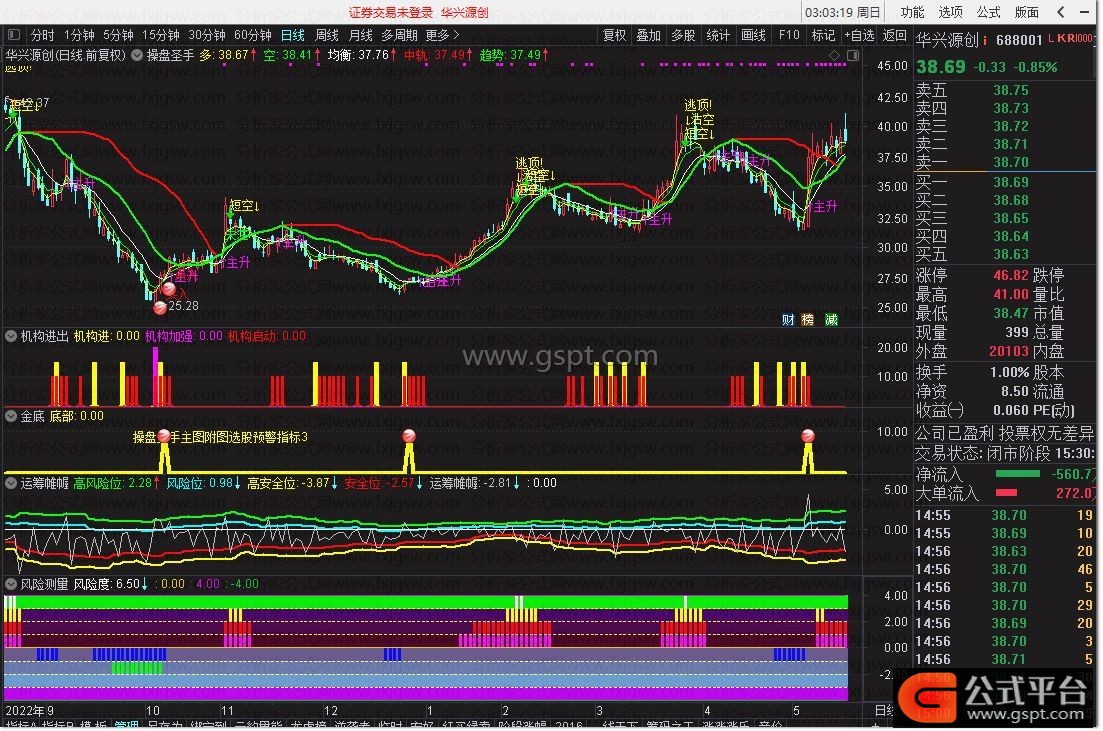This screenshot has width=1103, height=731.
Task: Expand the 更多 > period options
Action: 442,34
